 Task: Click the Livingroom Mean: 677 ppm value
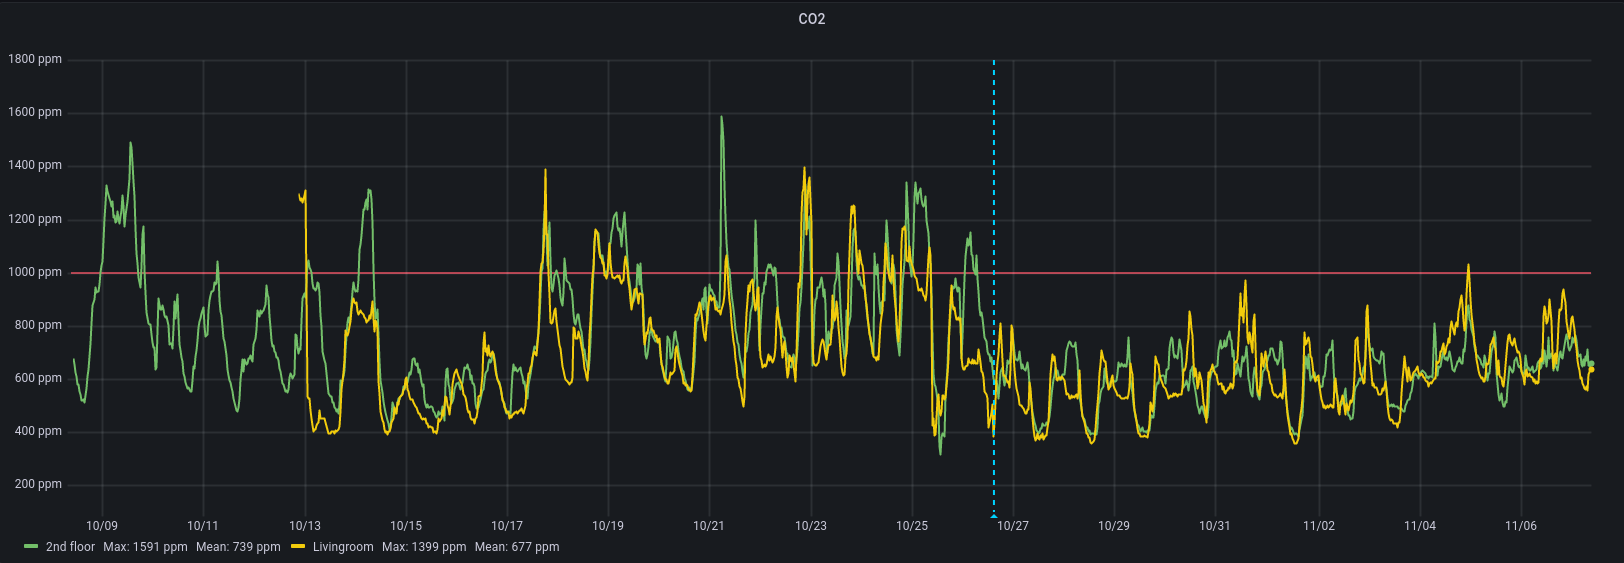[517, 547]
